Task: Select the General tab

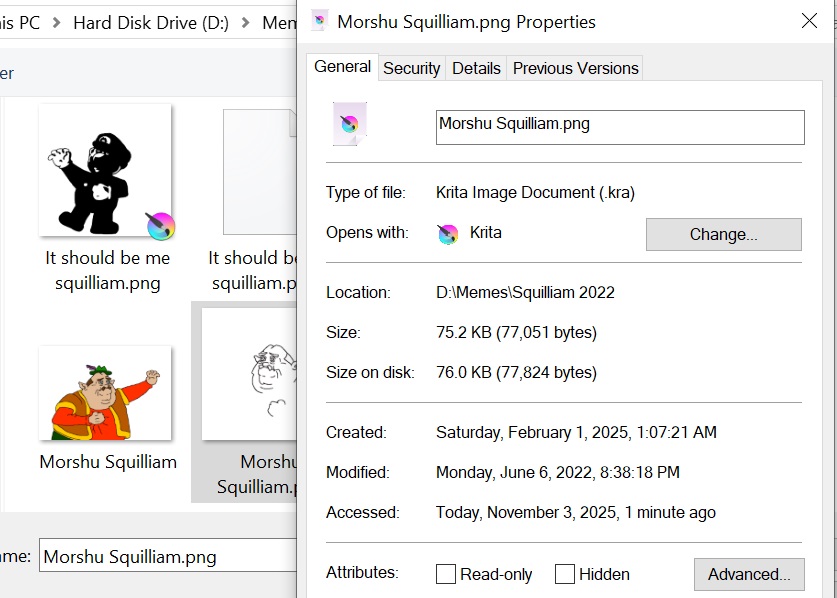Action: (342, 67)
